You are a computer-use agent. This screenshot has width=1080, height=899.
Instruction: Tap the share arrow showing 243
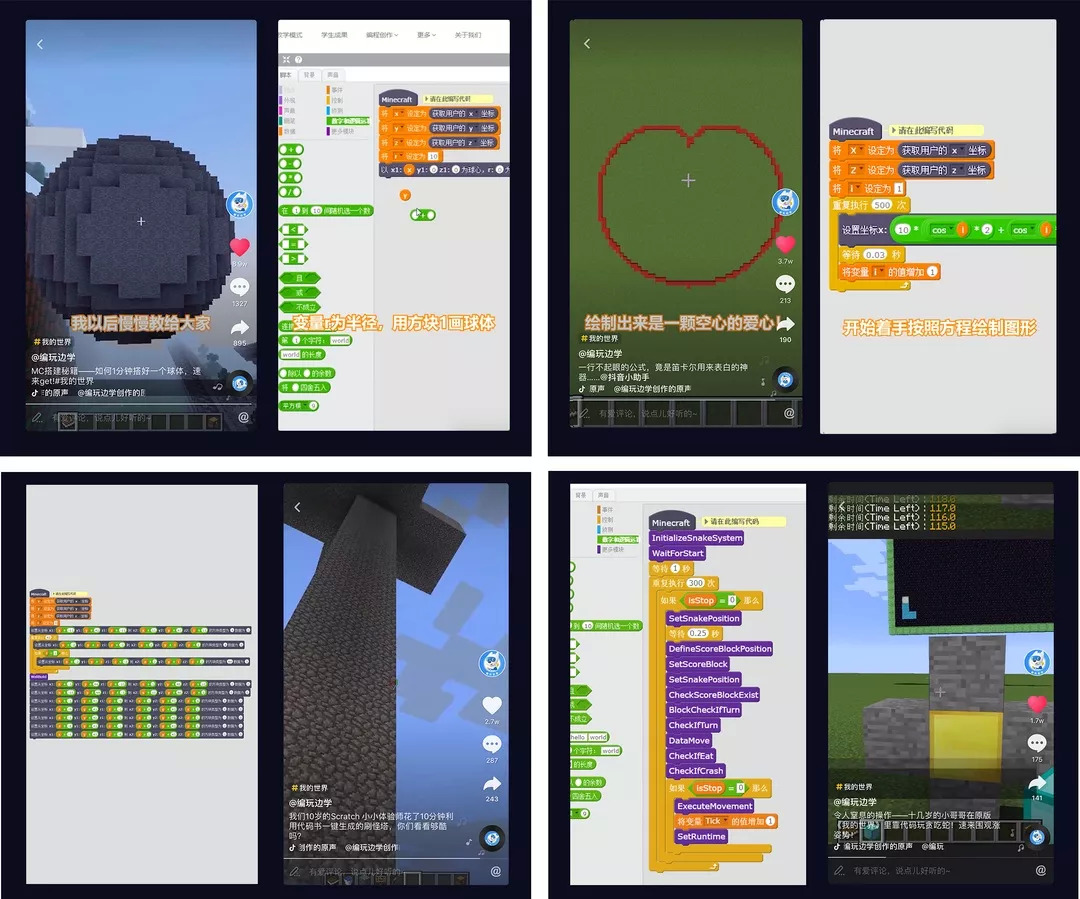tap(492, 783)
